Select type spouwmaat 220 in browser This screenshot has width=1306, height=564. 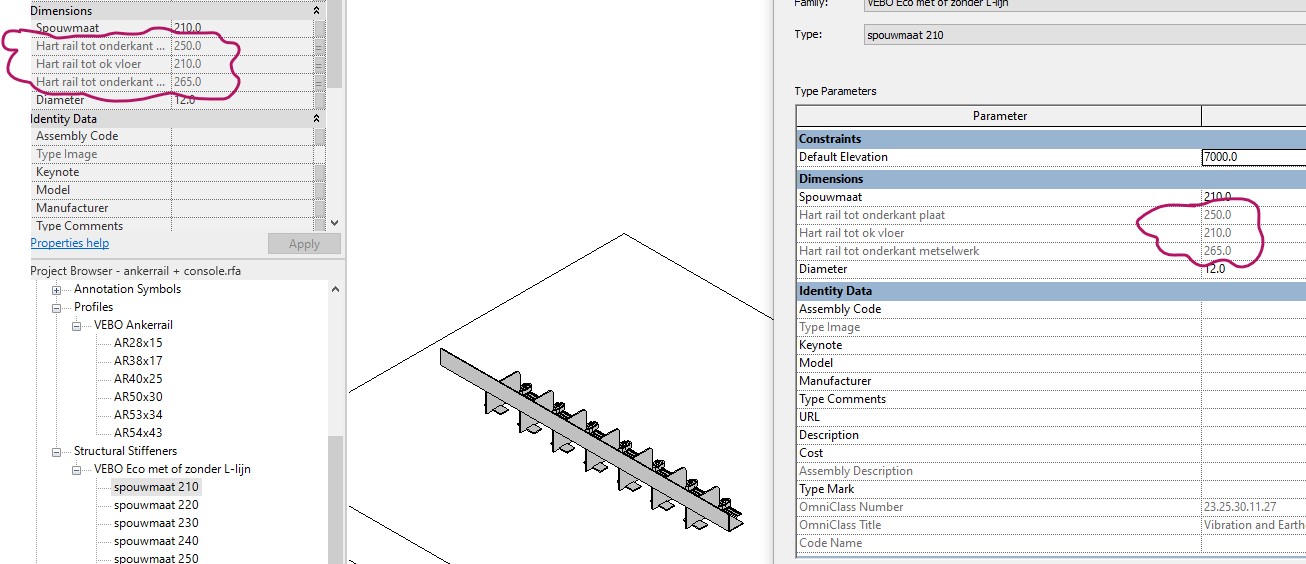click(x=156, y=505)
